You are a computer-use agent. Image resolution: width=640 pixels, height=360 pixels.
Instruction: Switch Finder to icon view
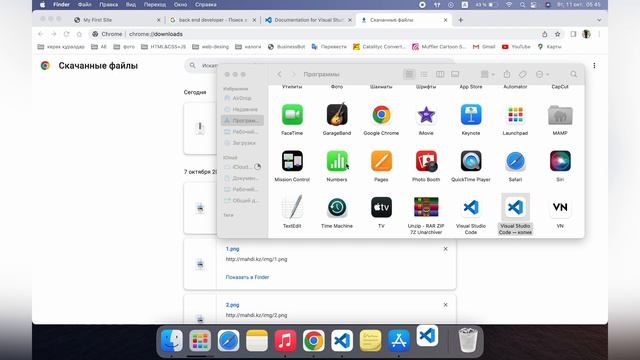[409, 74]
